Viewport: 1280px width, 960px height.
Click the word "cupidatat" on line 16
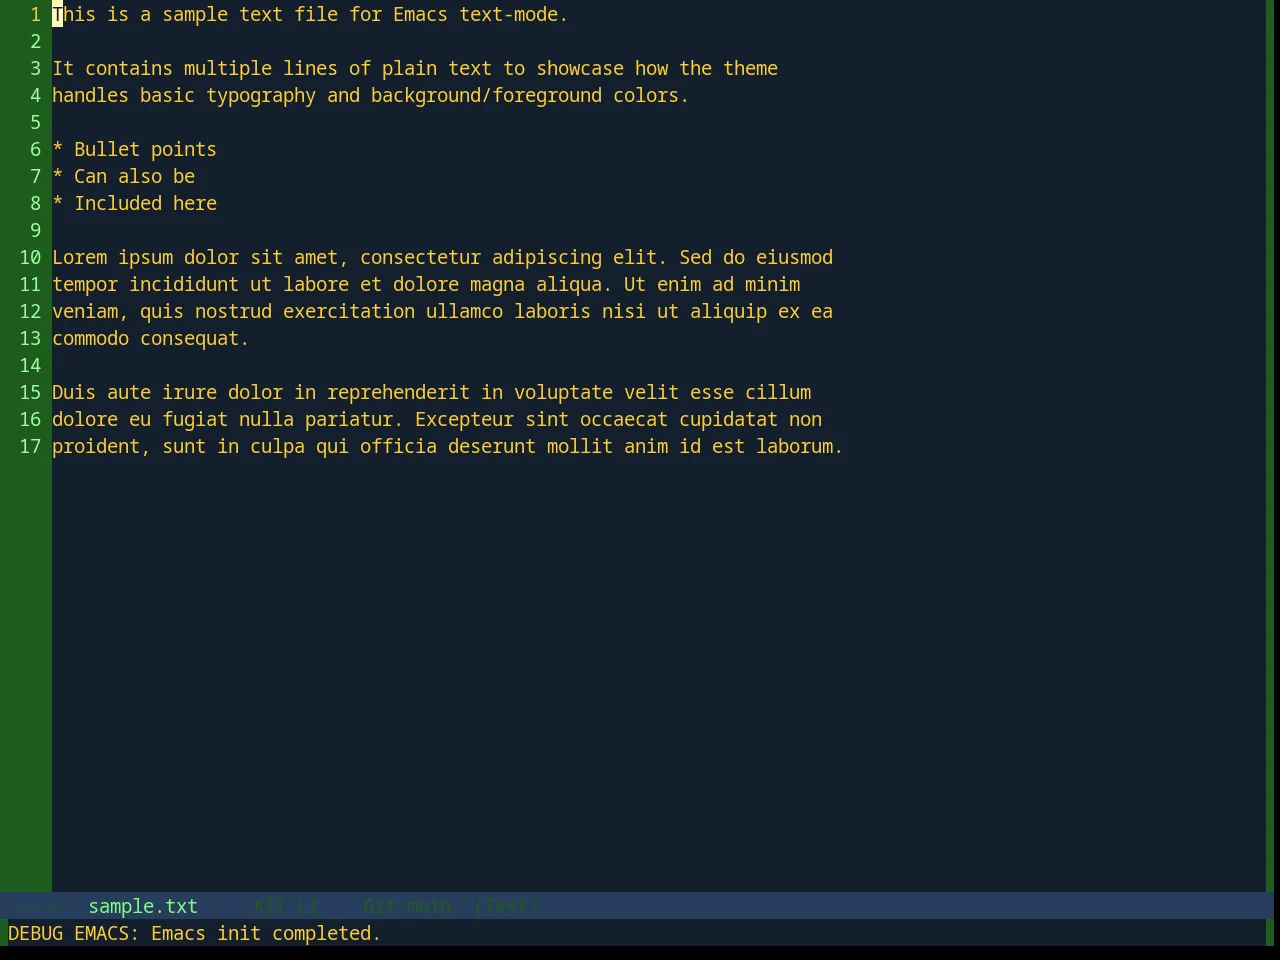pyautogui.click(x=728, y=420)
